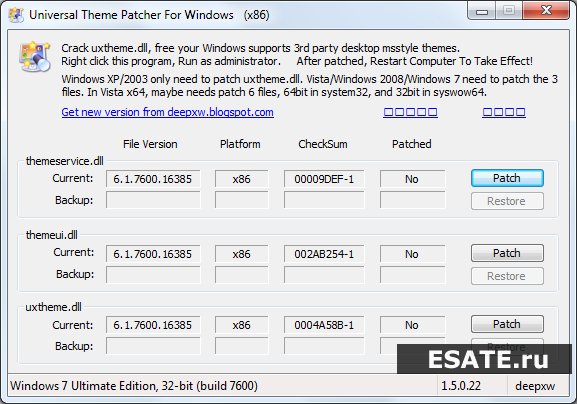The height and width of the screenshot is (404, 577).
Task: Select uxtheme.dll backup file version field
Action: click(153, 345)
